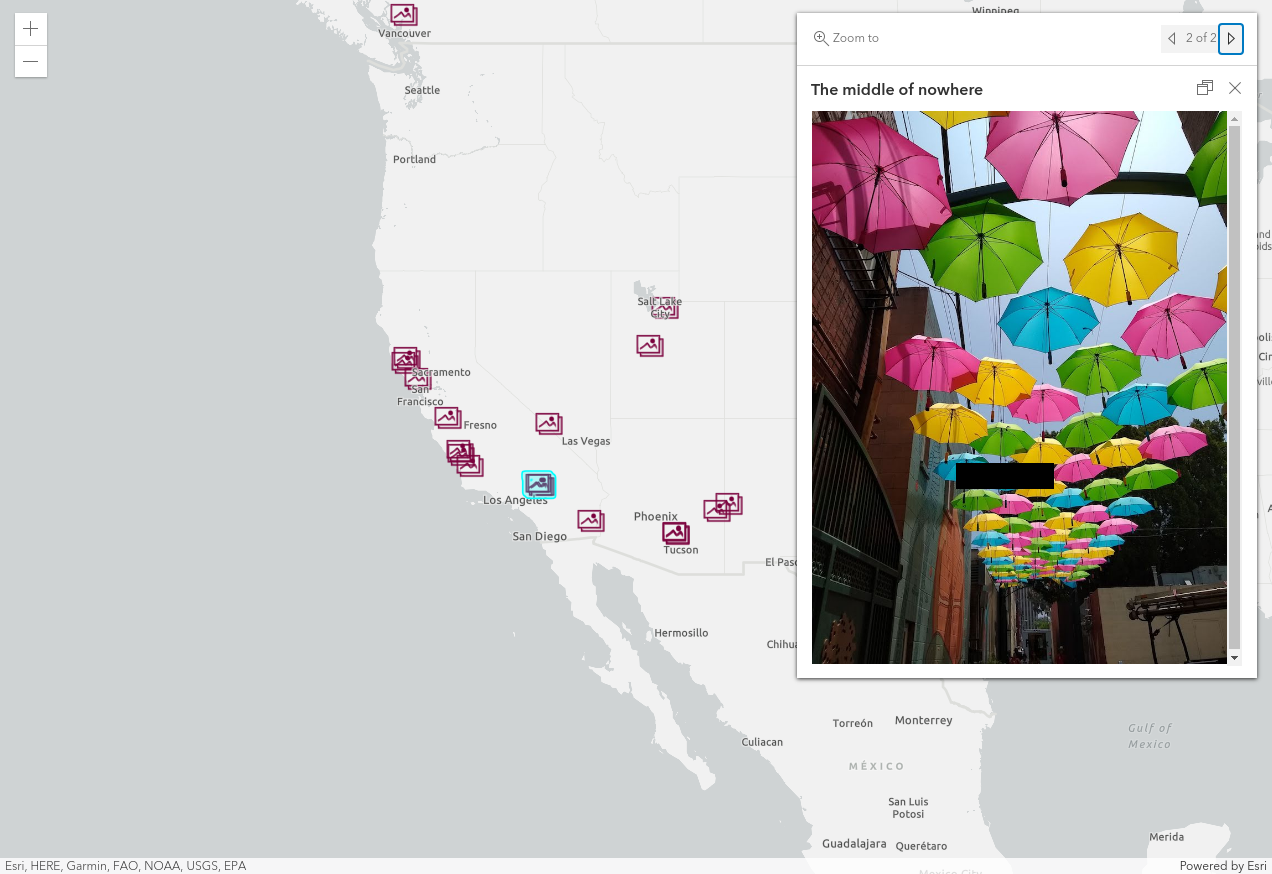Screen dimensions: 1272x874
Task: Open the photo marker near Fresno
Action: 447,417
